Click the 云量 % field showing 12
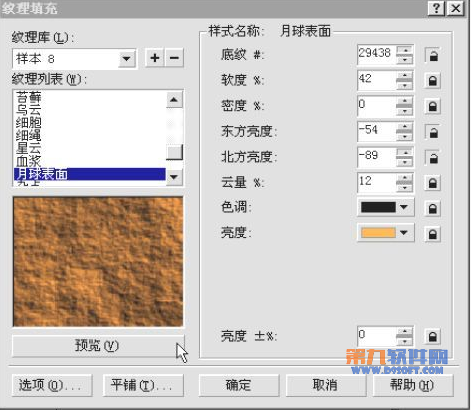This screenshot has width=471, height=410. (377, 183)
